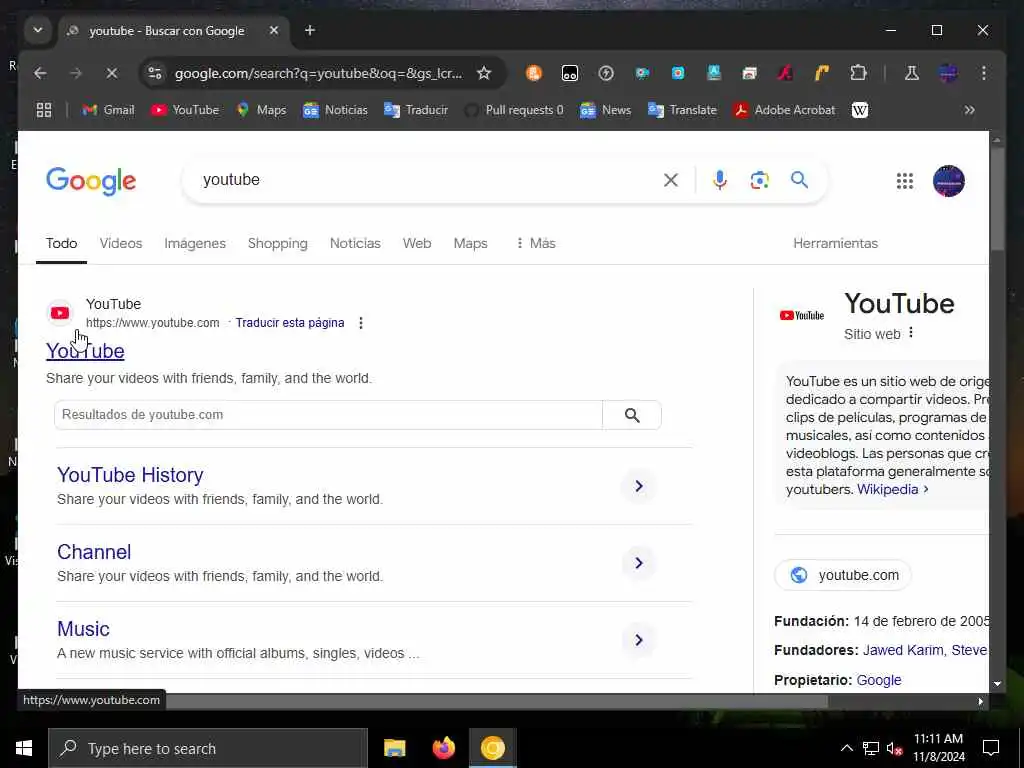The width and height of the screenshot is (1024, 768).
Task: Open the Pull requests 0 bookmark
Action: (514, 110)
